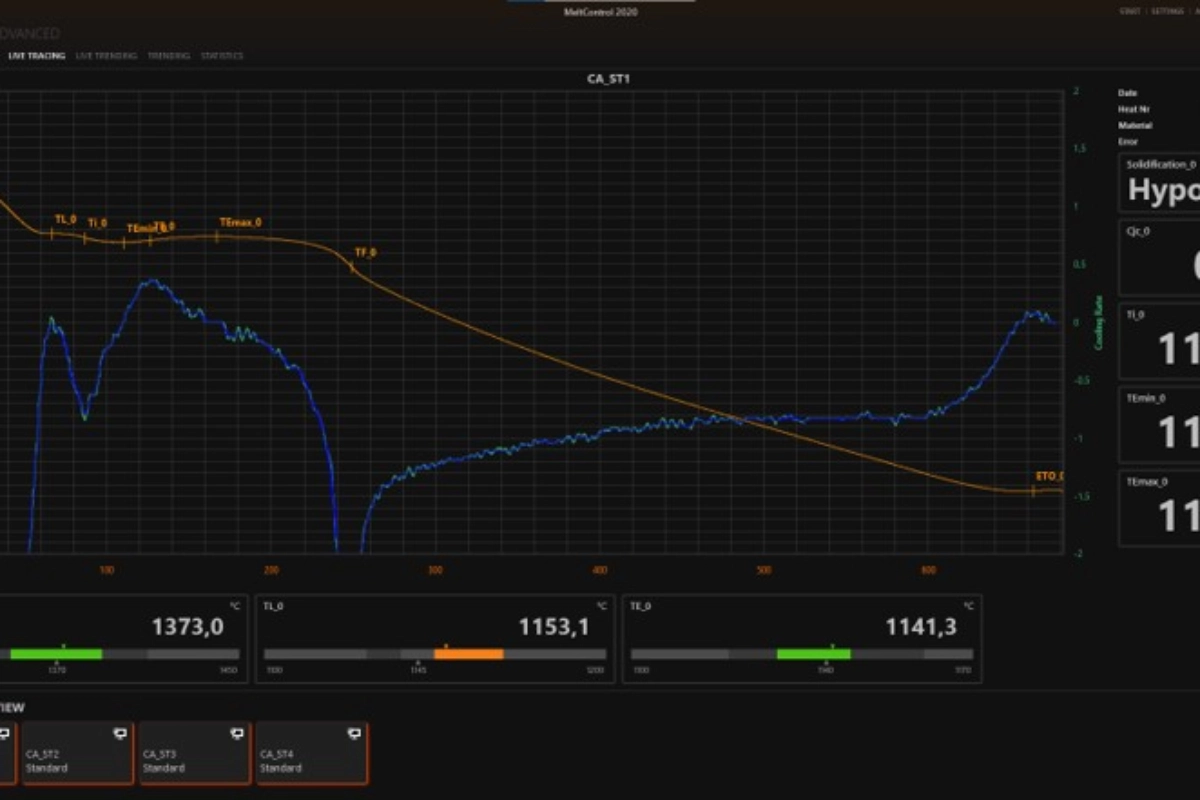
Task: Click the TE_0 green range bar
Action: [x=813, y=654]
